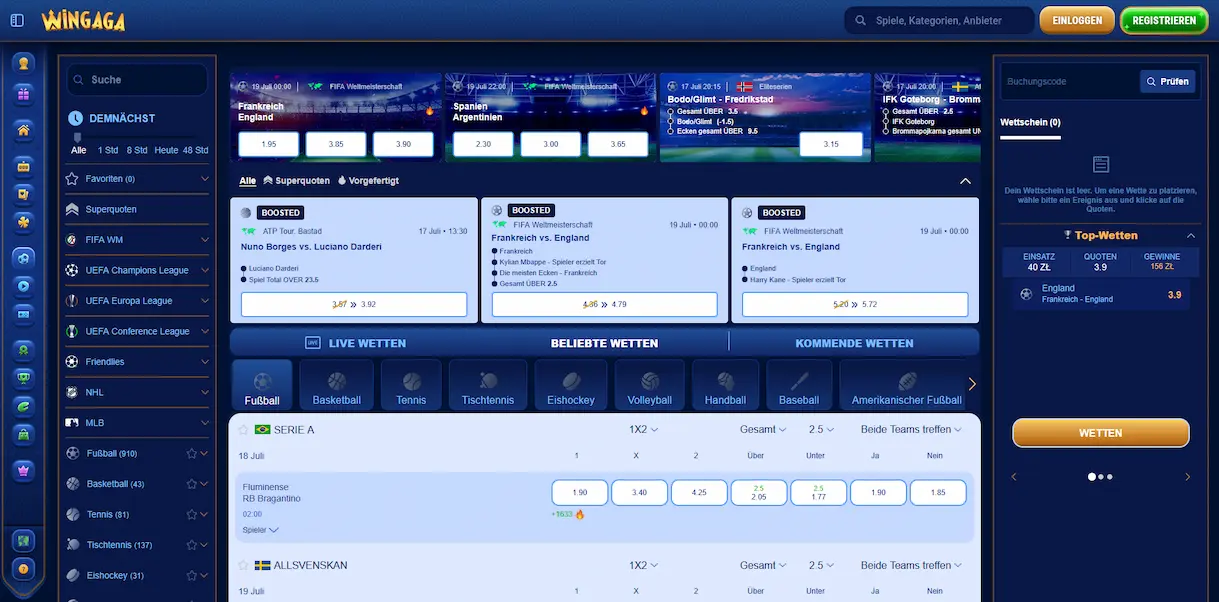
Task: Switch to the Beliebte Wetten tab
Action: (x=604, y=343)
